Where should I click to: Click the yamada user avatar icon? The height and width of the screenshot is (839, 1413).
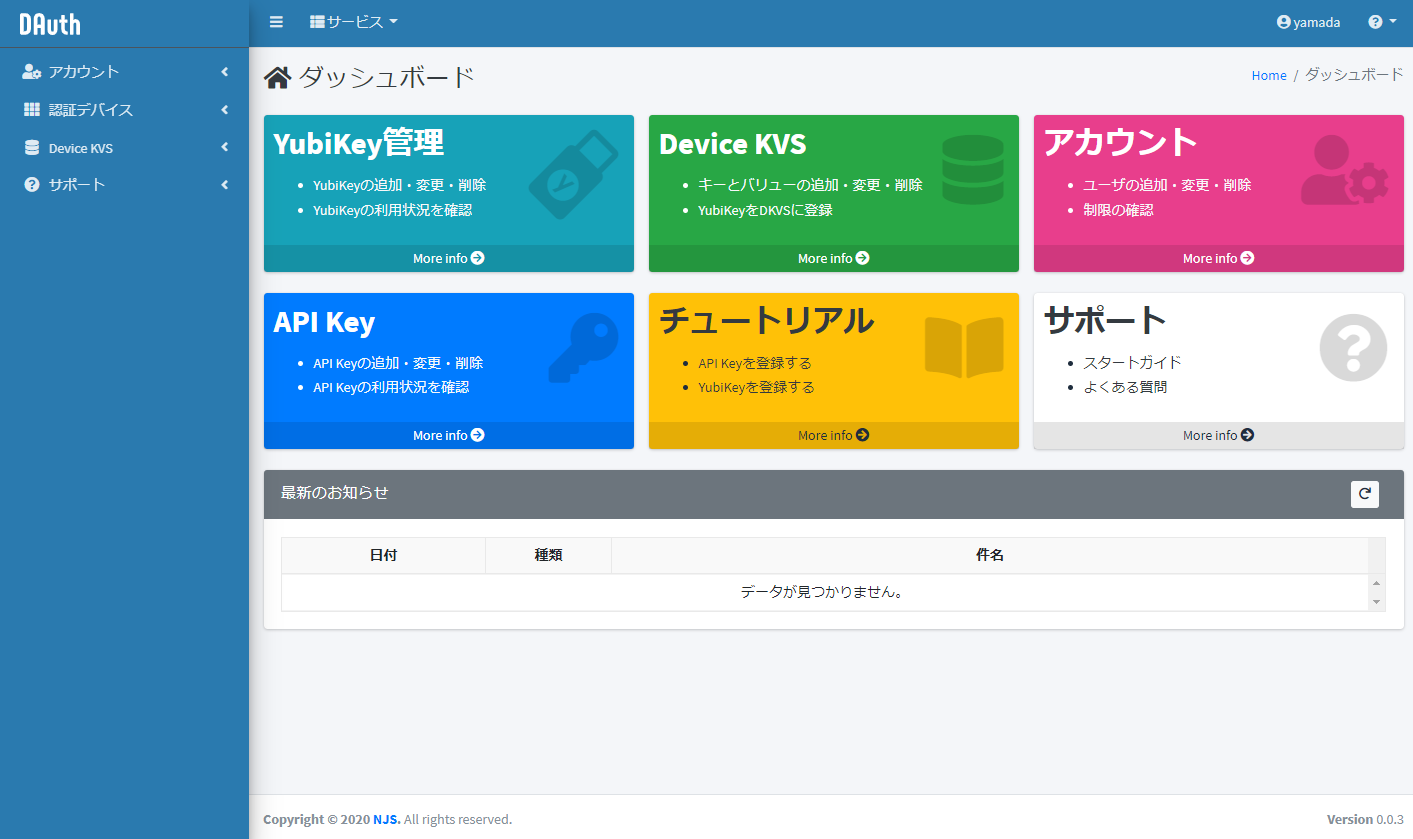click(1284, 22)
